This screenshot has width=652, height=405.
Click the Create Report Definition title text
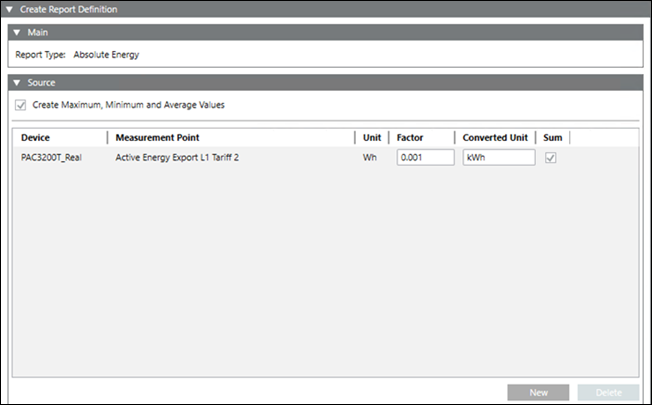pos(69,9)
